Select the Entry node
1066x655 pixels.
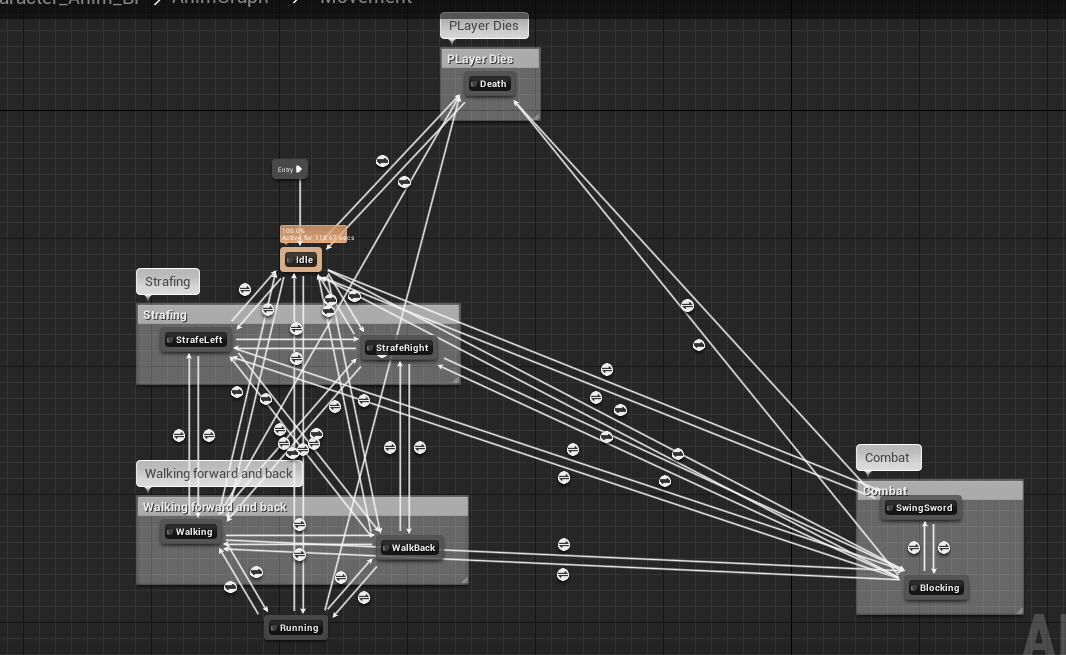pyautogui.click(x=290, y=169)
